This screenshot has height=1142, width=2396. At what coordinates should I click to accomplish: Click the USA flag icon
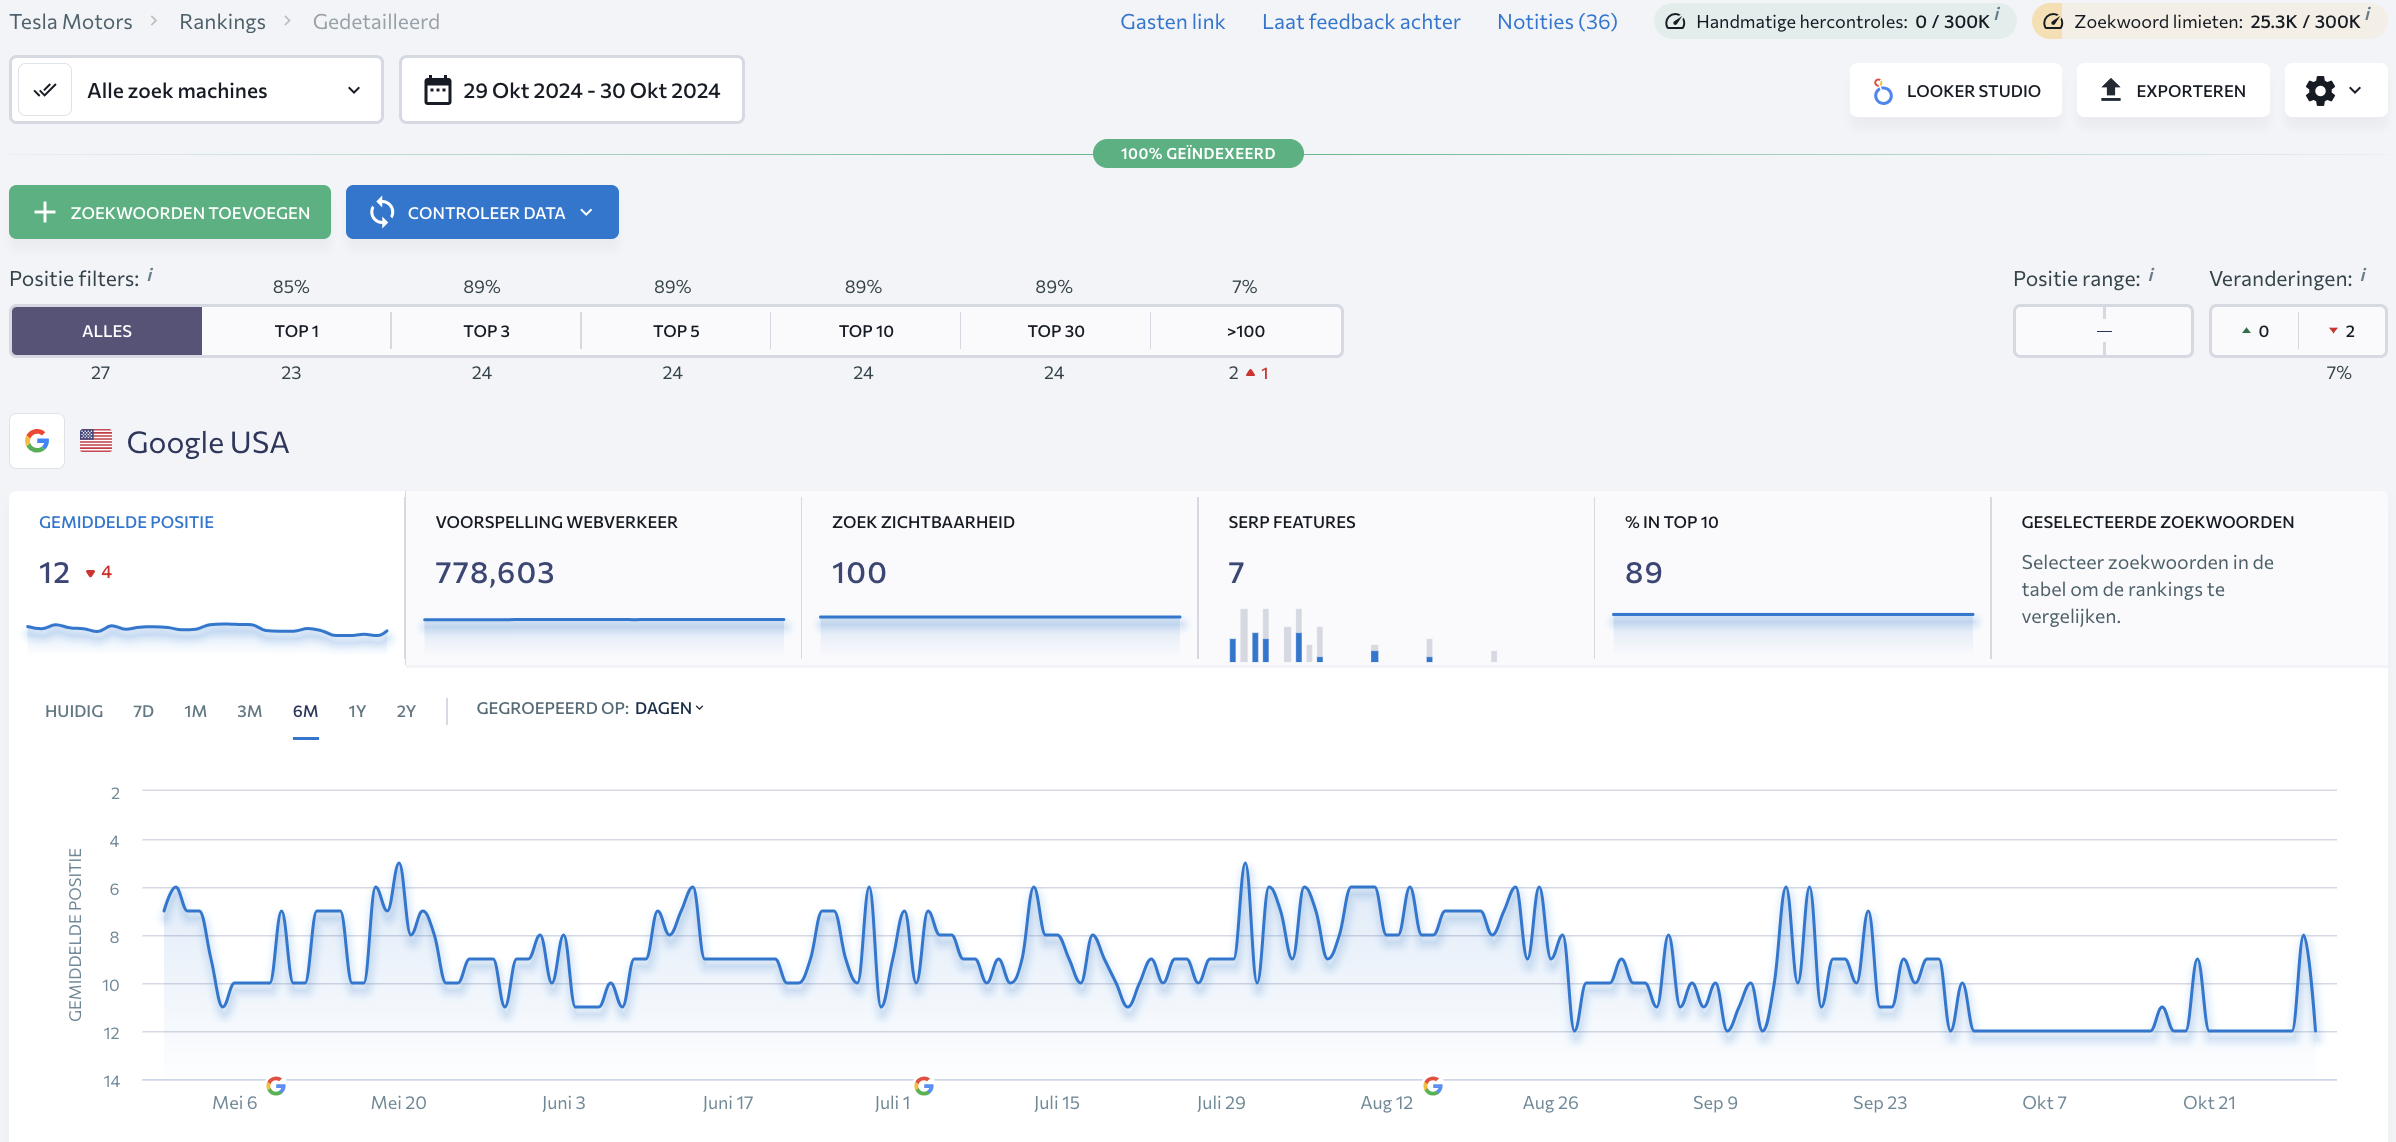[x=96, y=441]
